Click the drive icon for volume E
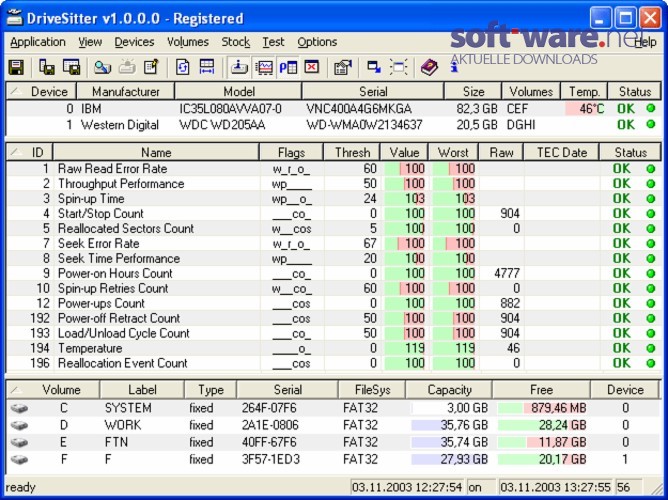This screenshot has height=500, width=668. [x=20, y=442]
